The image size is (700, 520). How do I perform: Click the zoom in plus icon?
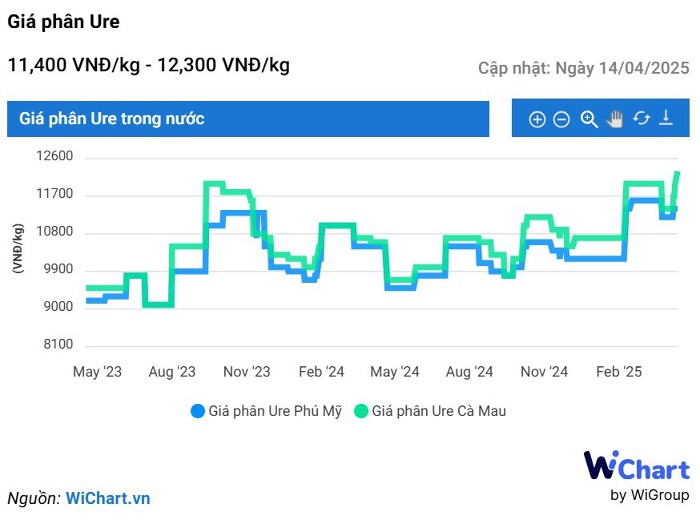(x=537, y=119)
